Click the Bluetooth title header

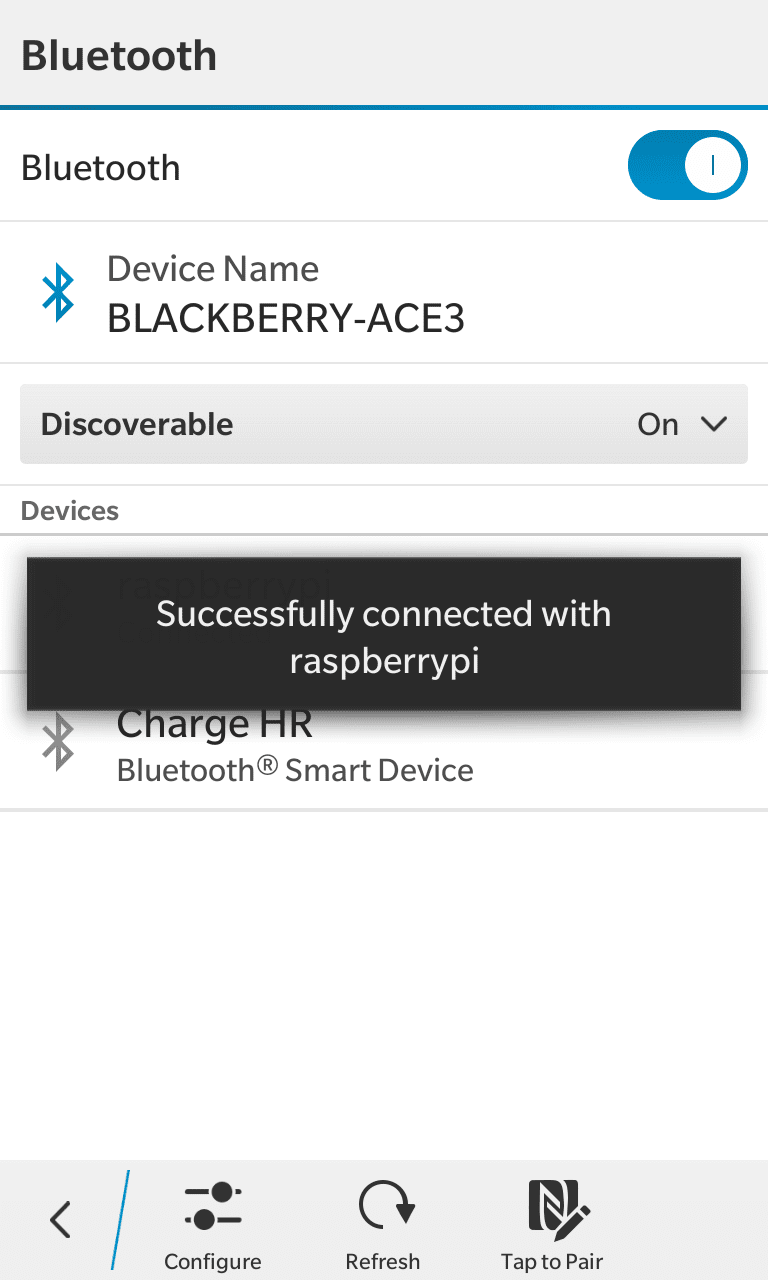click(x=119, y=55)
